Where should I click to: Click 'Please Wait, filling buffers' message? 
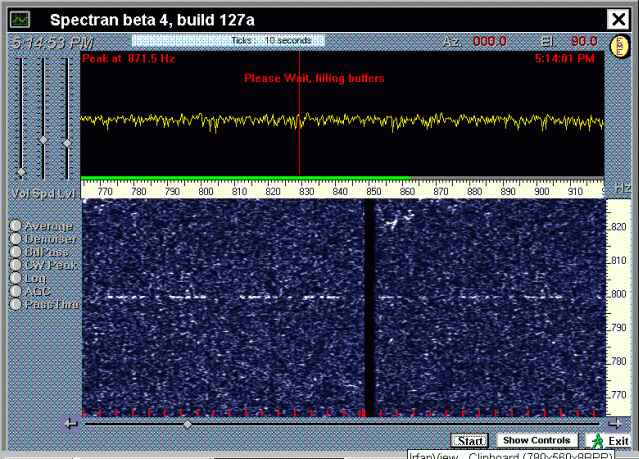(x=314, y=78)
